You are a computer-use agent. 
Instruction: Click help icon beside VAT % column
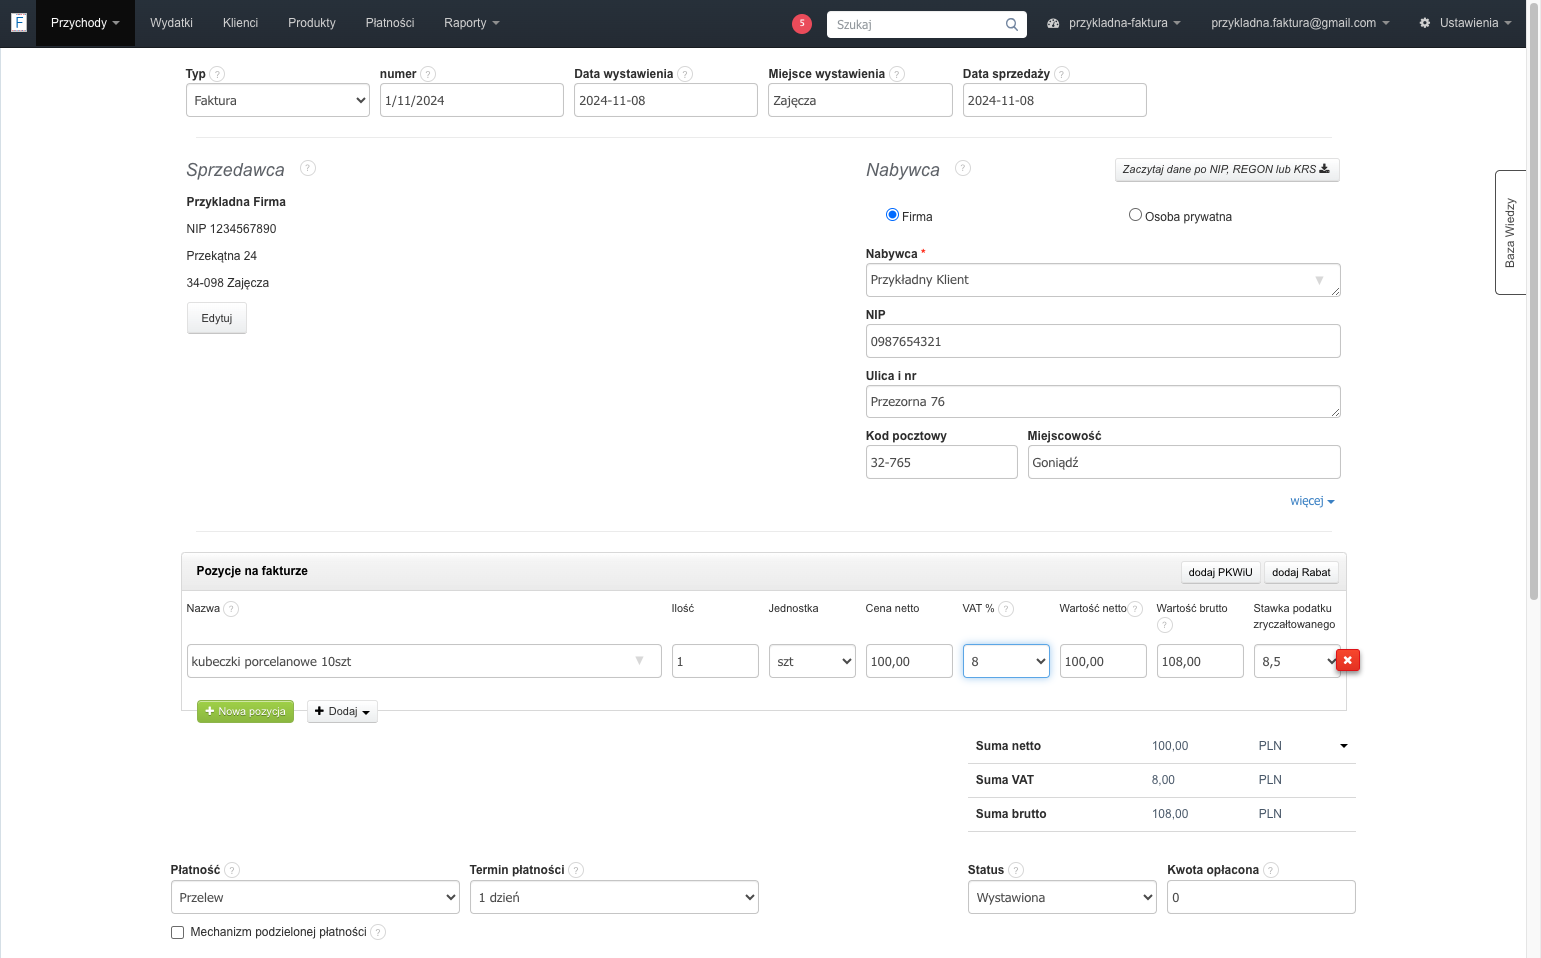click(1006, 609)
